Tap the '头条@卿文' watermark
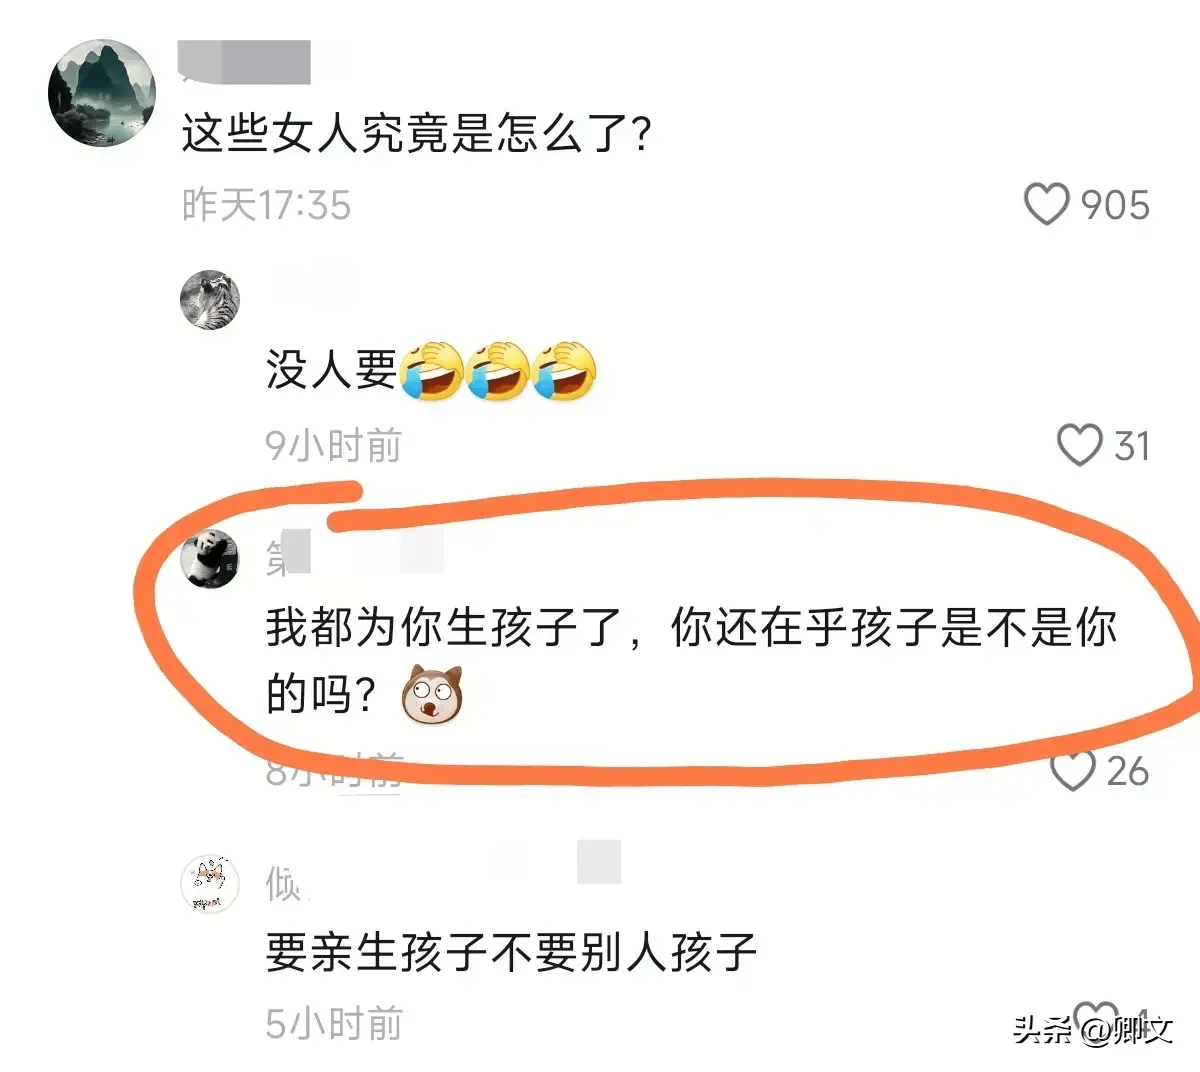The width and height of the screenshot is (1200, 1072). pyautogui.click(x=1092, y=1030)
